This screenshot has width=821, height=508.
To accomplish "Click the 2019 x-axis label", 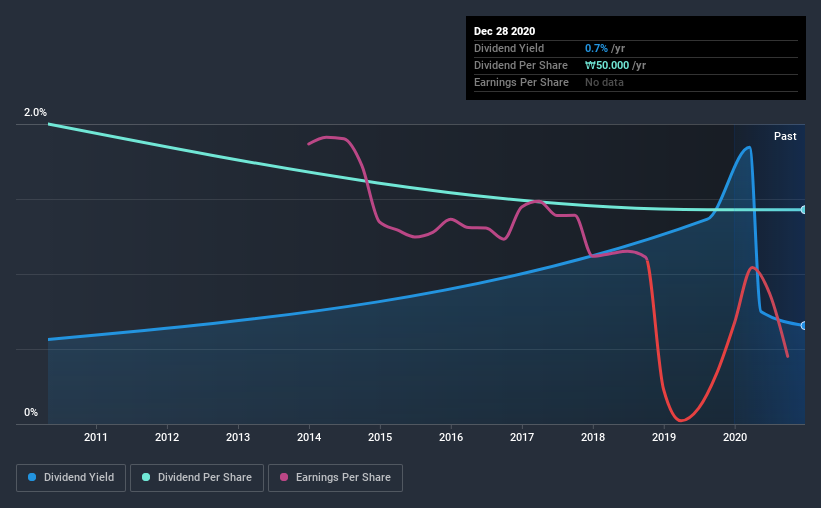I will [664, 437].
